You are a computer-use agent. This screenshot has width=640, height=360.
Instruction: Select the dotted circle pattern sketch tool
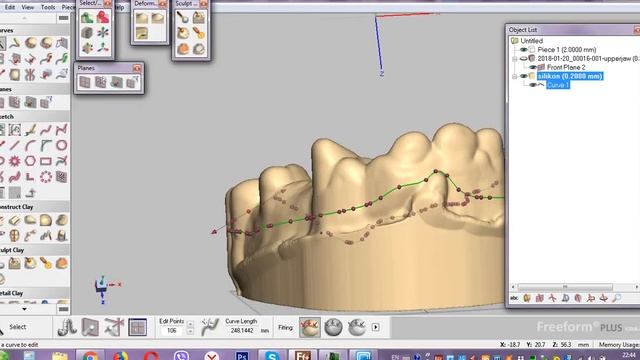pyautogui.click(x=46, y=177)
